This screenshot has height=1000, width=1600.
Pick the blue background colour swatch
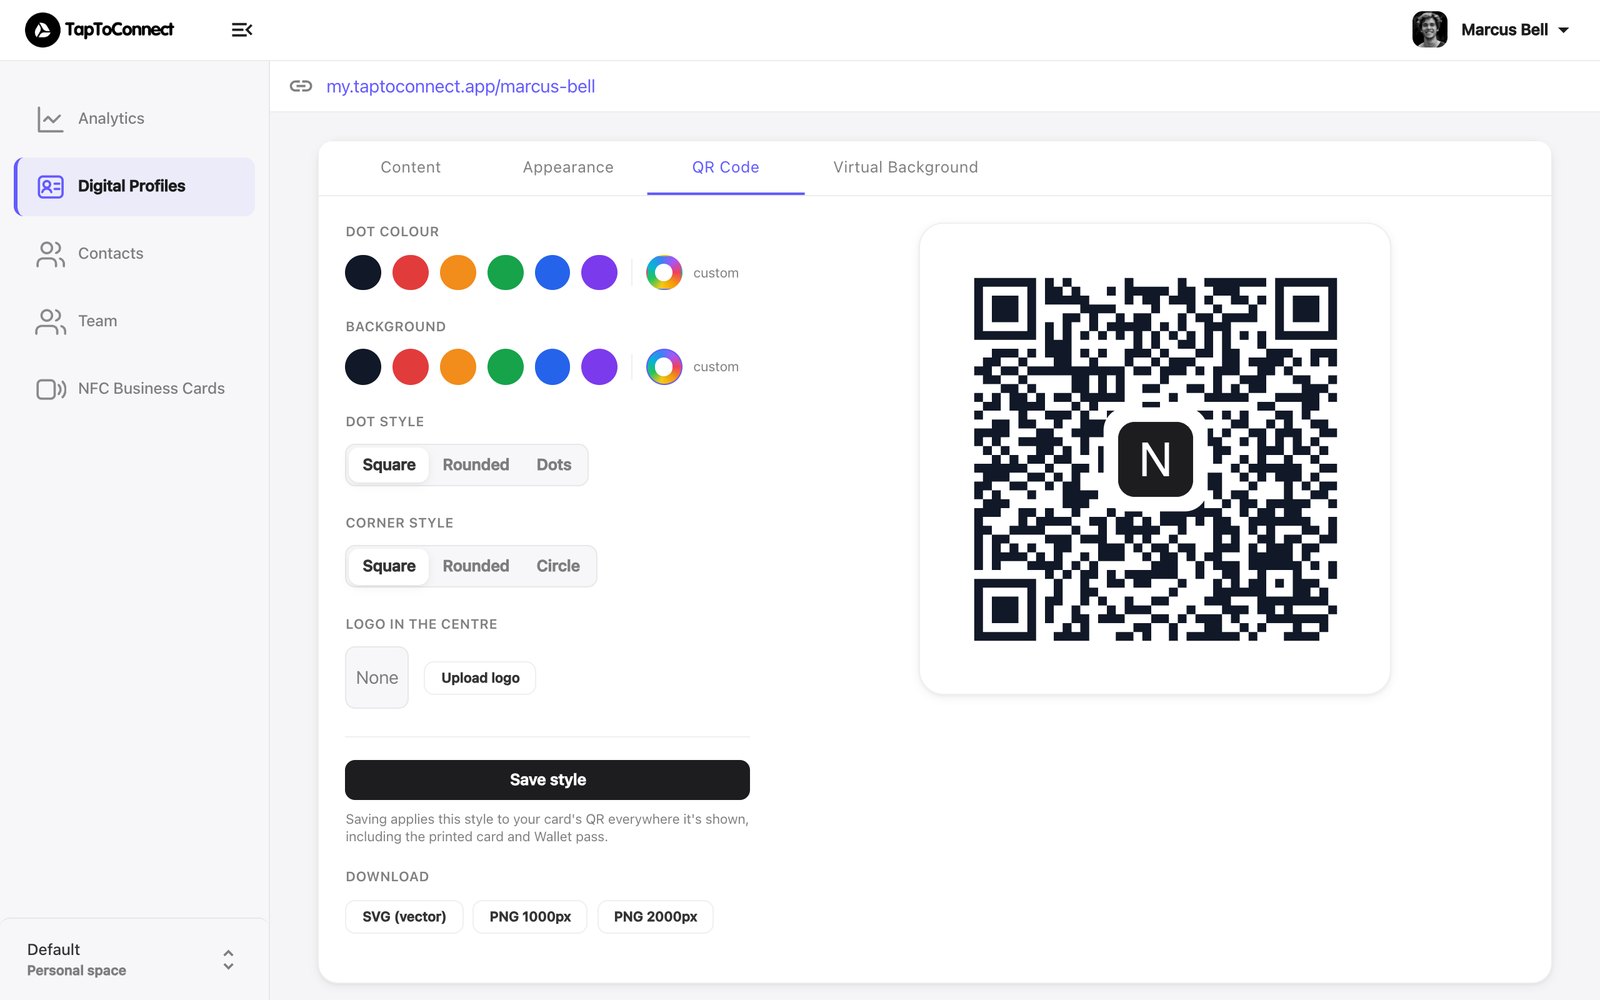(552, 367)
